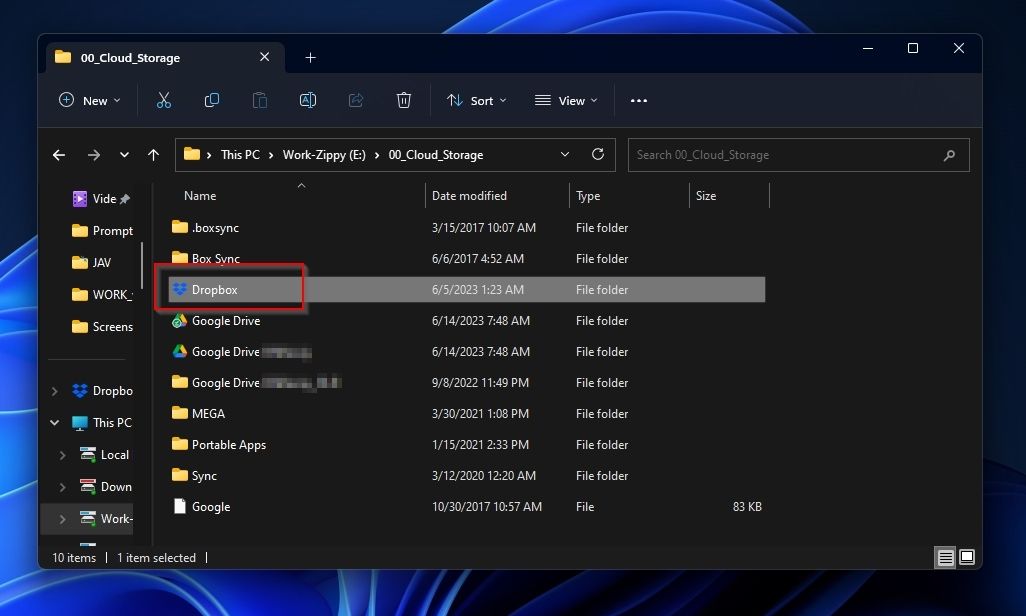Share the selected folder
The height and width of the screenshot is (616, 1026).
[355, 100]
